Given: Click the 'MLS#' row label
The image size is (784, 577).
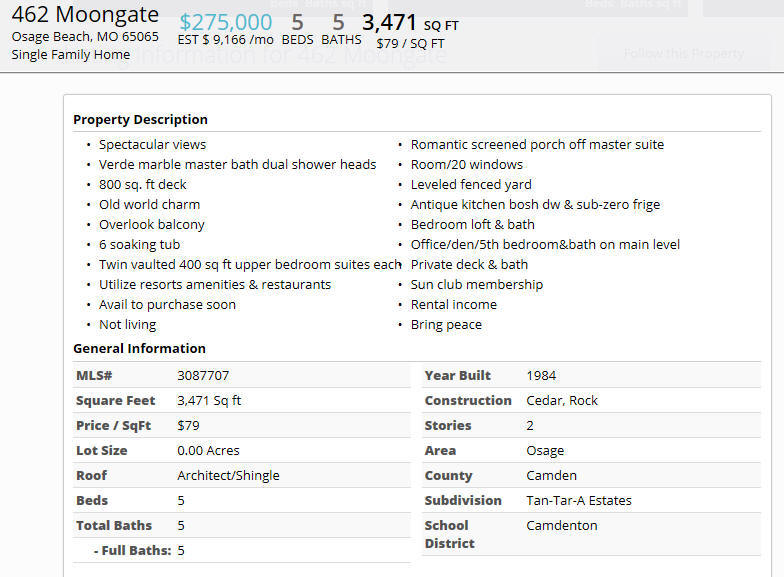Looking at the screenshot, I should (94, 376).
